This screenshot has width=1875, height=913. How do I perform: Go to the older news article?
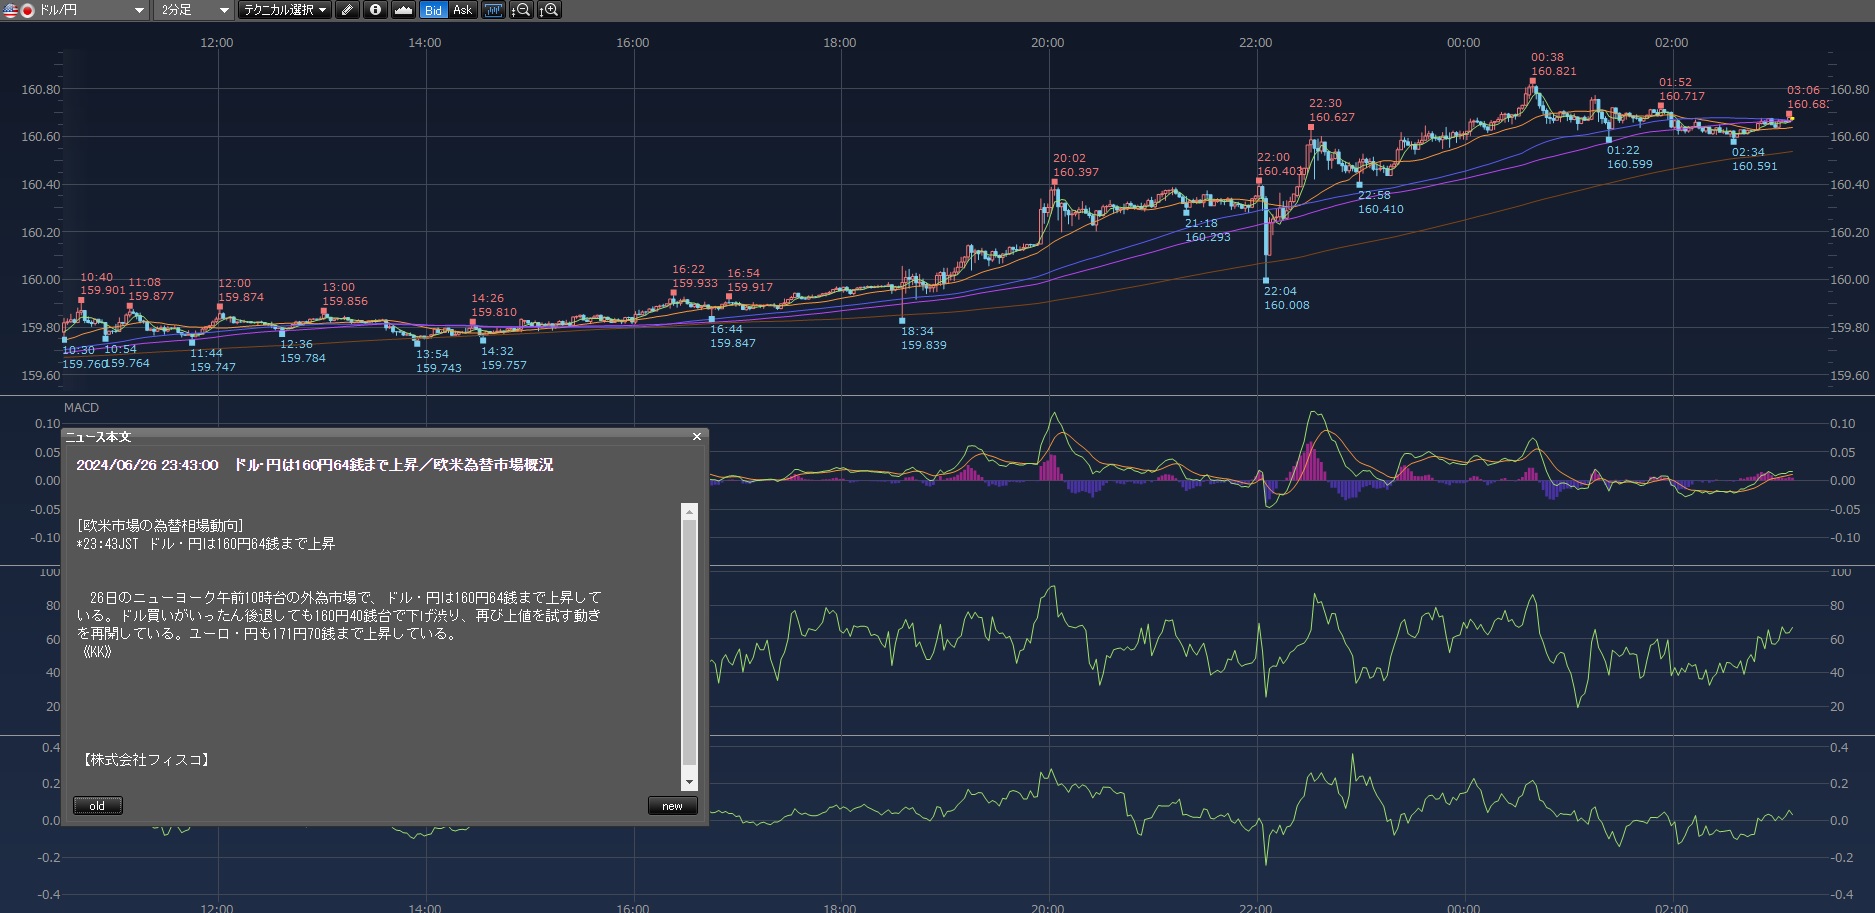click(97, 806)
